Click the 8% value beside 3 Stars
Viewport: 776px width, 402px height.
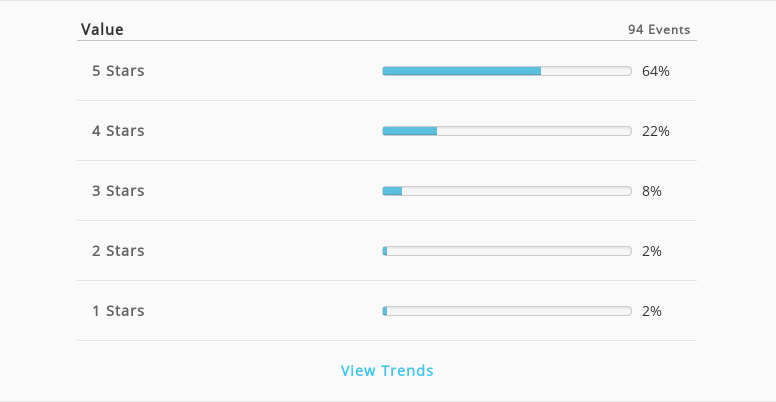pos(652,191)
